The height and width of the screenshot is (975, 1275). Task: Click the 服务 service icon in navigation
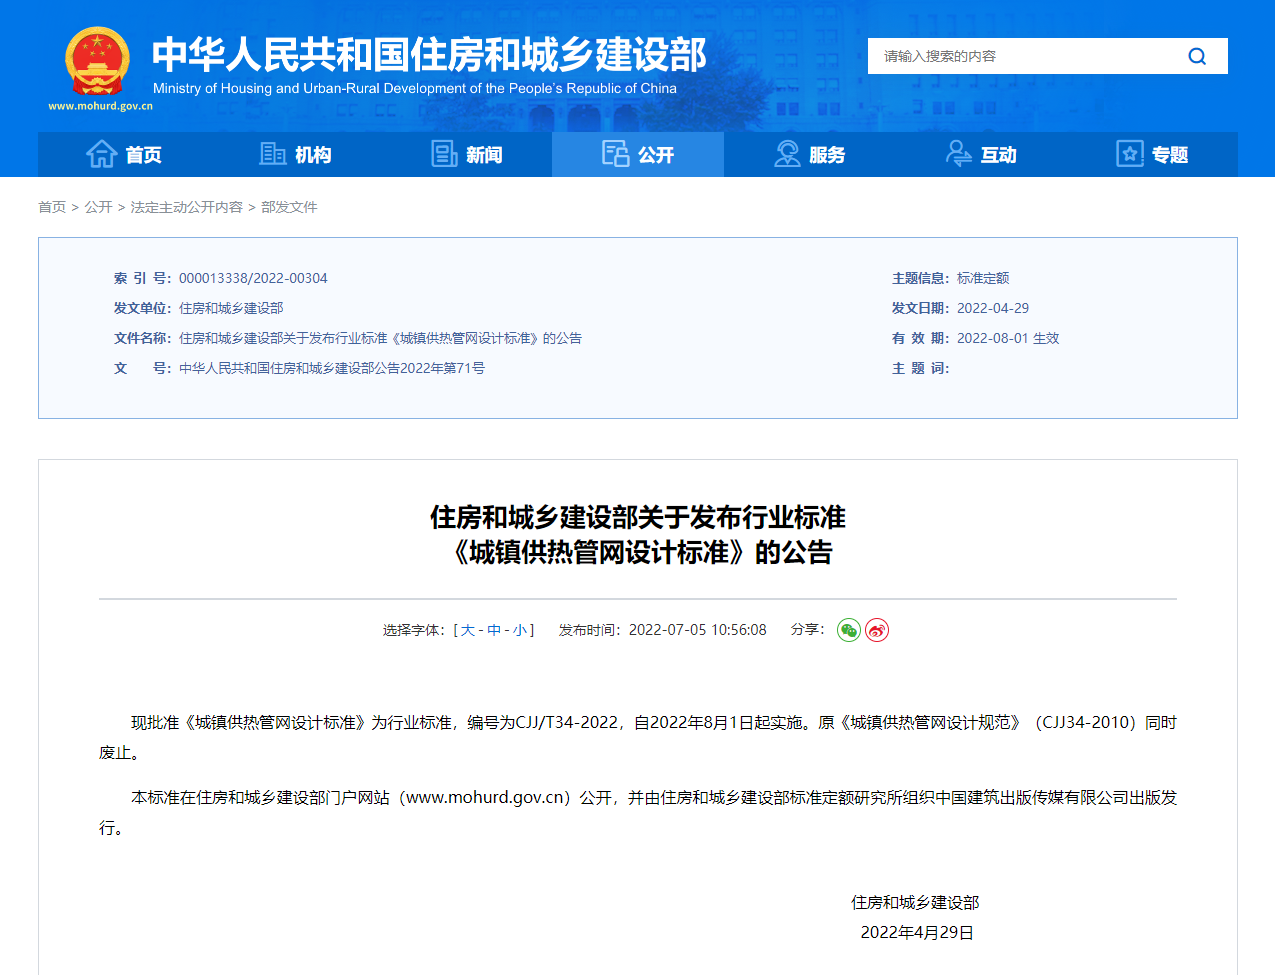click(787, 154)
